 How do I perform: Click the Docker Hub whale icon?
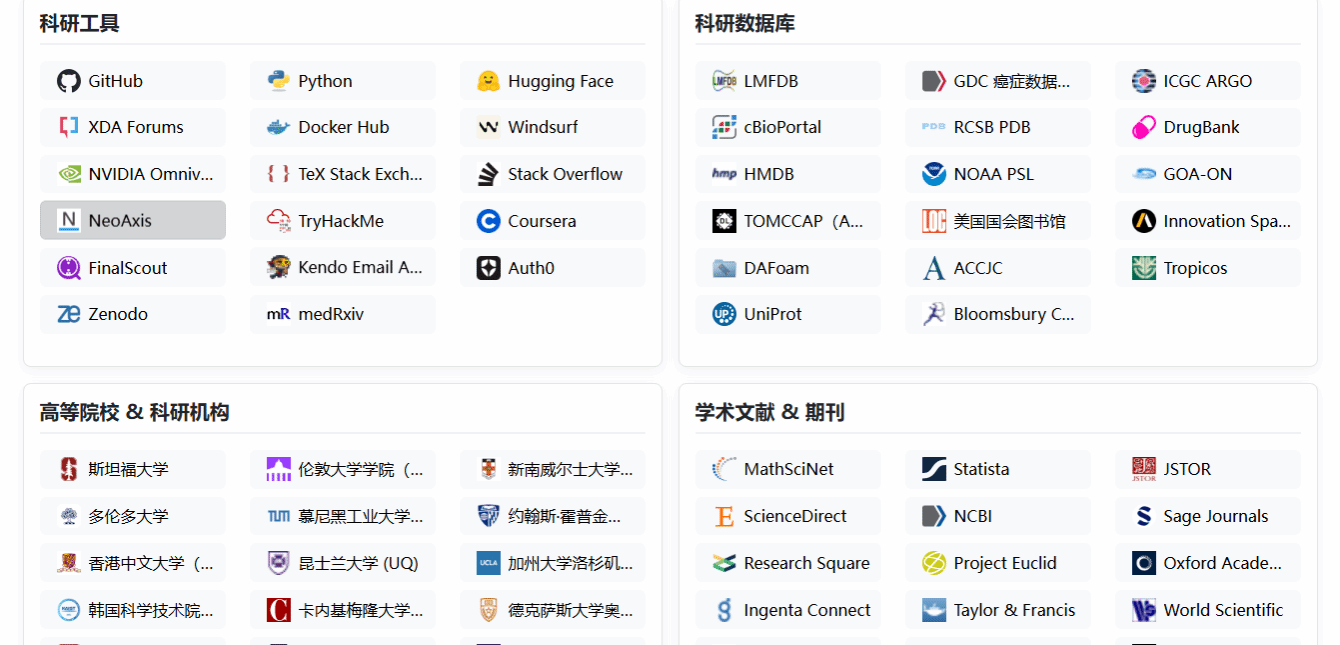(x=279, y=127)
